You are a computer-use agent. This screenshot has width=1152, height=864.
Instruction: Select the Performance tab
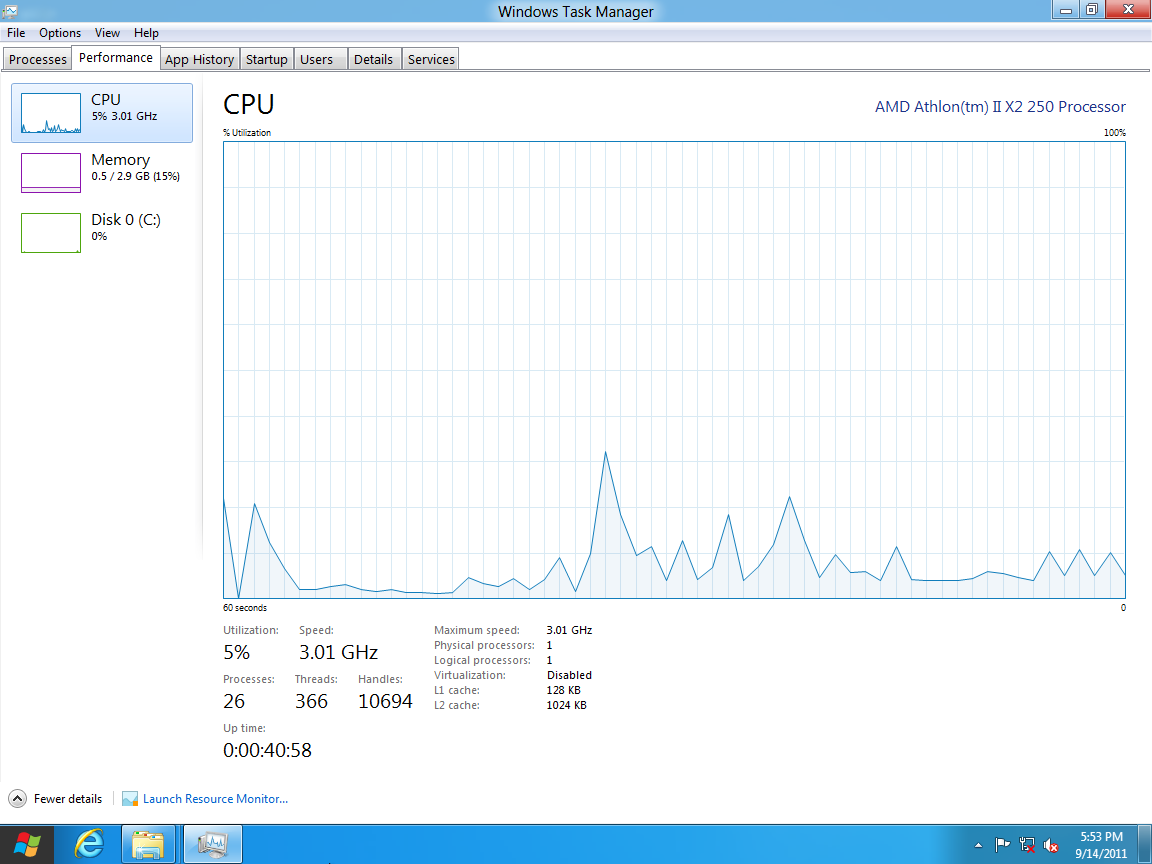(x=116, y=58)
